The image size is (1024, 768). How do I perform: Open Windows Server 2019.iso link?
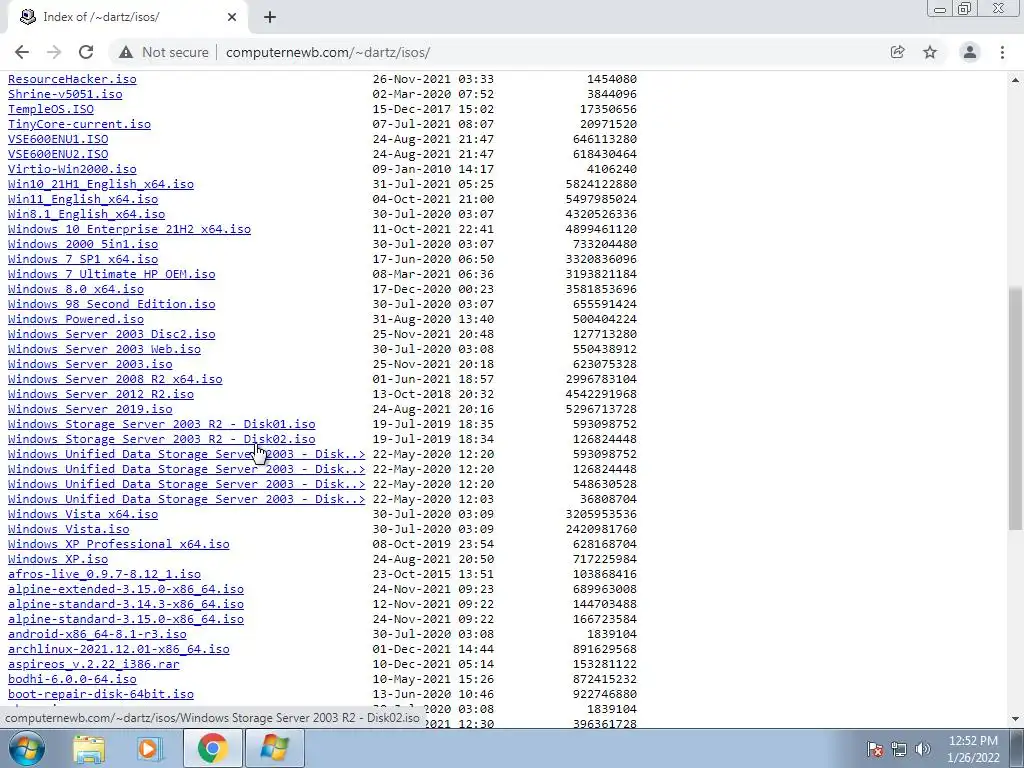coord(89,409)
